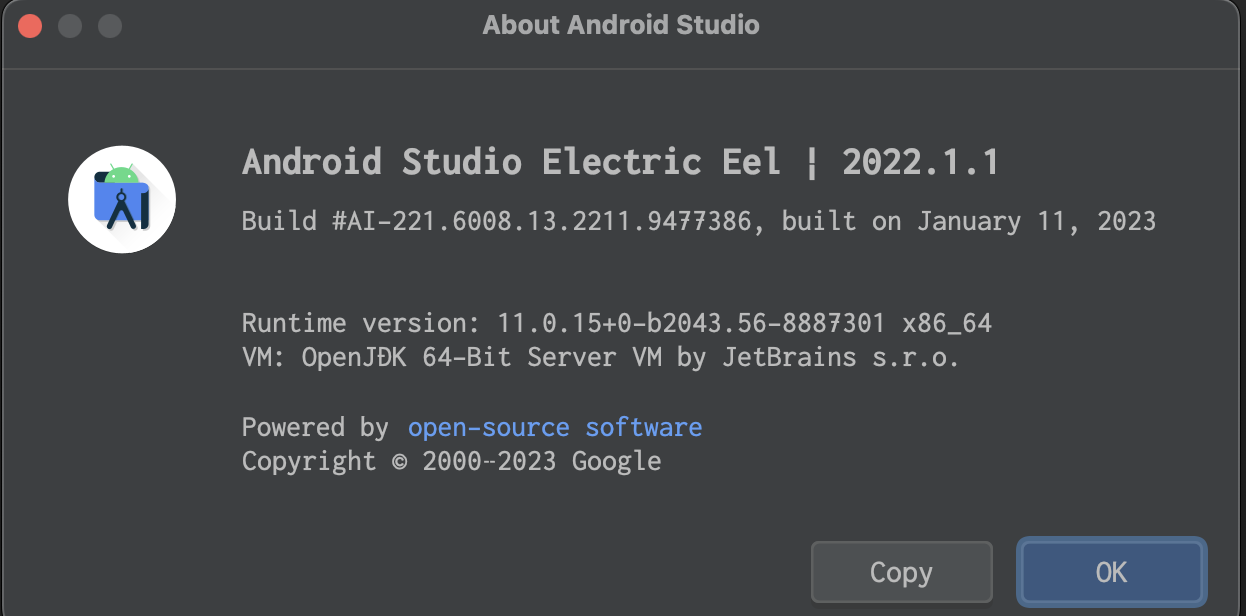Click the word 'open-source' in the link
The height and width of the screenshot is (616, 1246).
click(x=488, y=427)
